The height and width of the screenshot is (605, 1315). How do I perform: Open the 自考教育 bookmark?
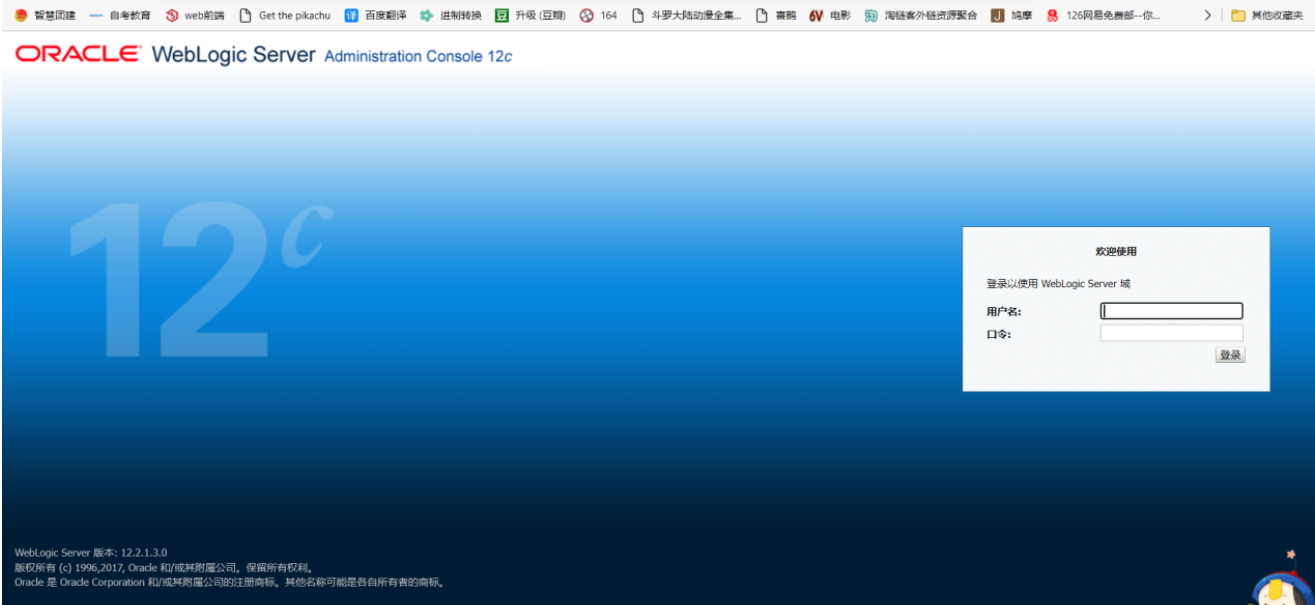pos(121,16)
